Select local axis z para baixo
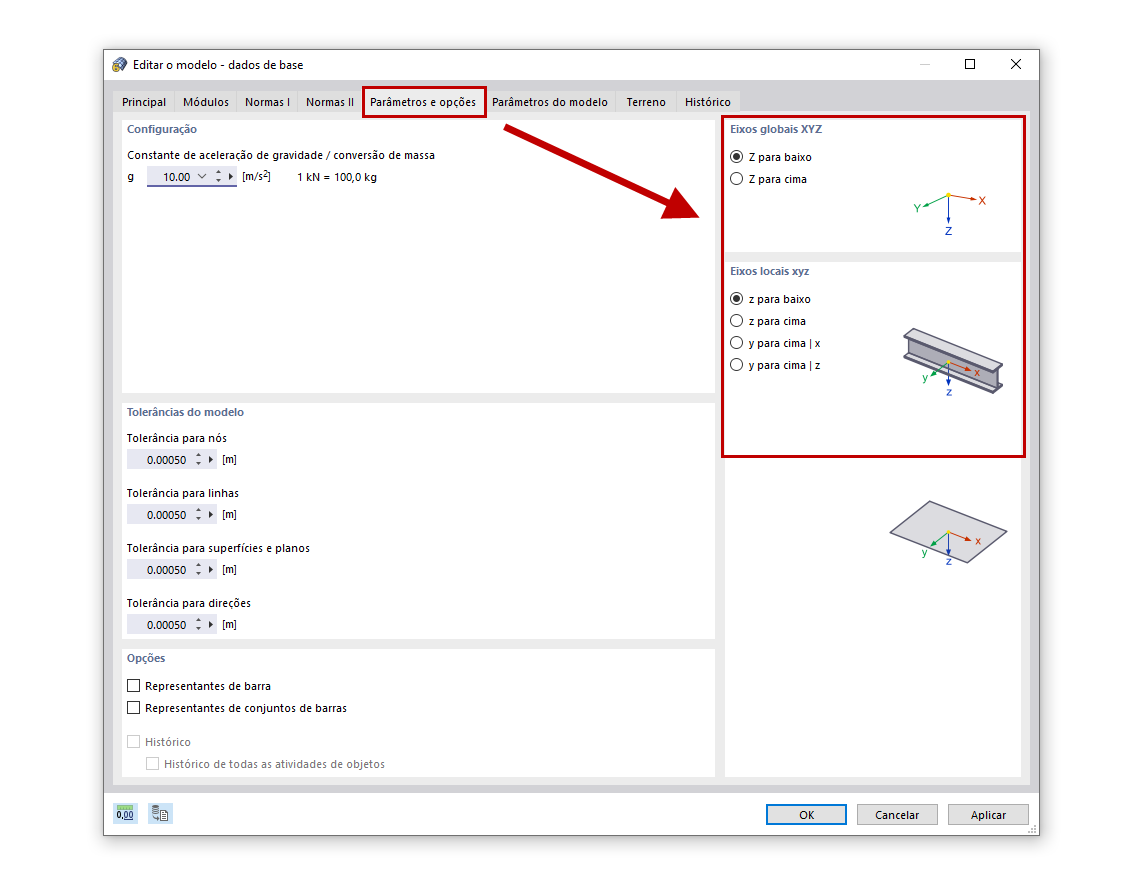This screenshot has width=1131, height=881. [736, 299]
